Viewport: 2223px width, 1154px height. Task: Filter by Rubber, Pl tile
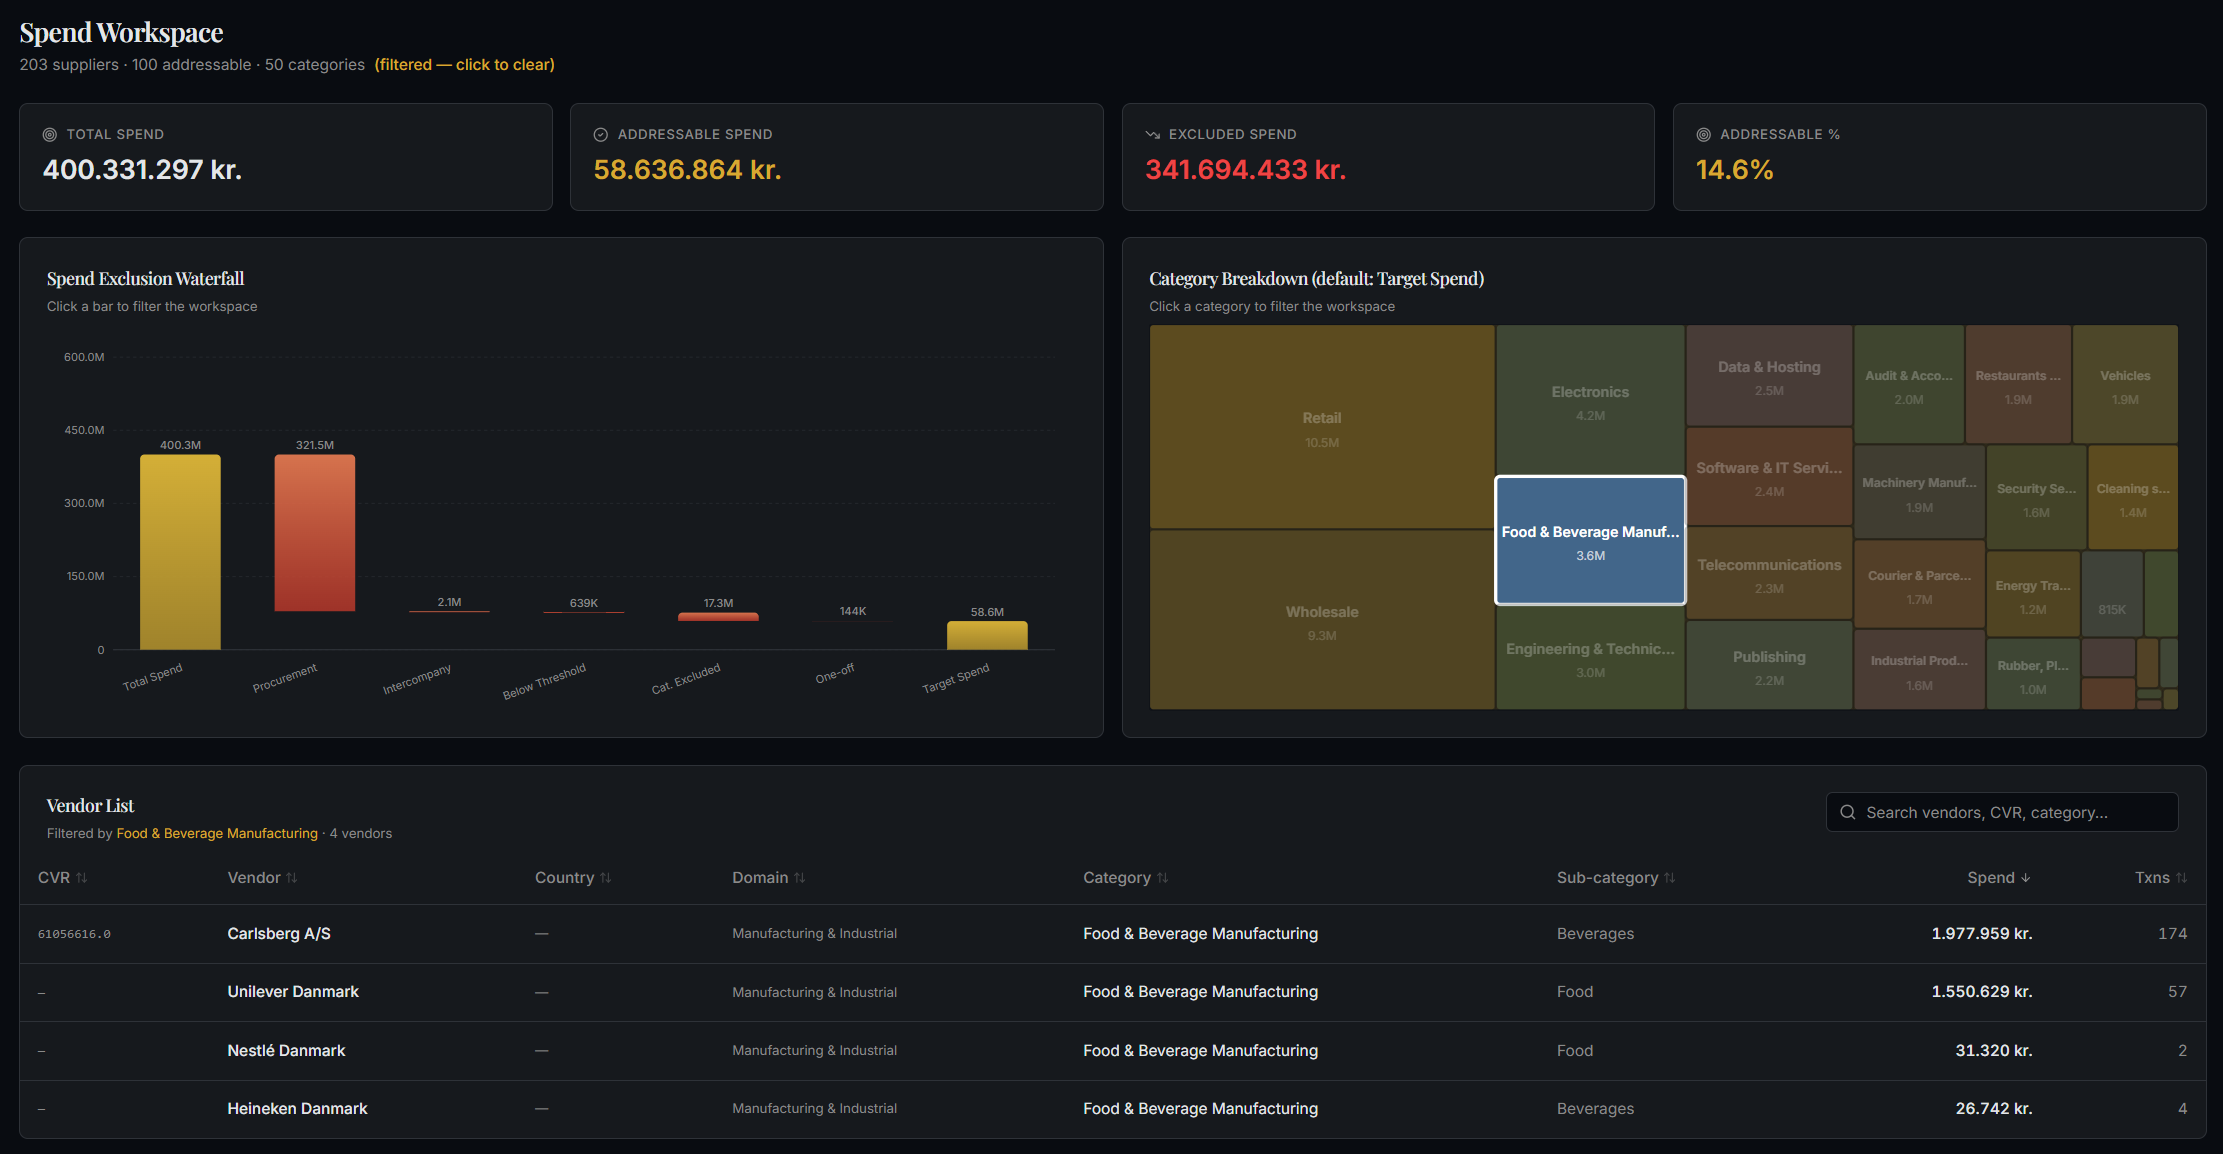2033,675
